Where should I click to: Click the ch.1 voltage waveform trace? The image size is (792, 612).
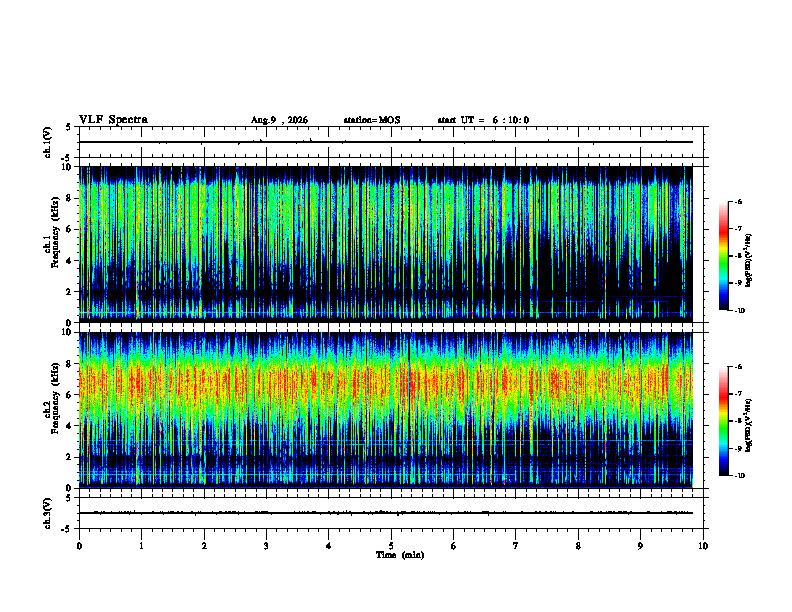386,142
